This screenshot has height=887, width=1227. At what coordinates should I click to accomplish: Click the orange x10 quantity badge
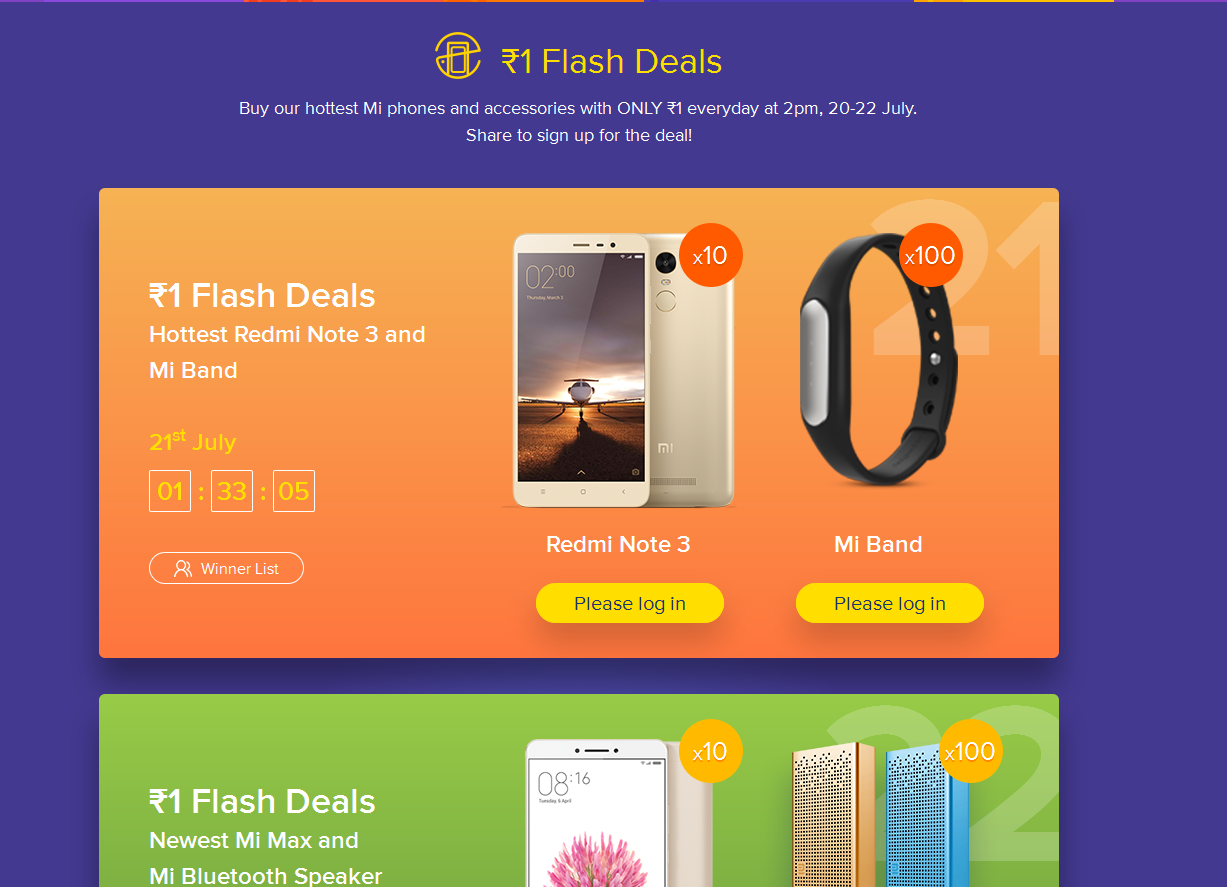click(x=710, y=255)
